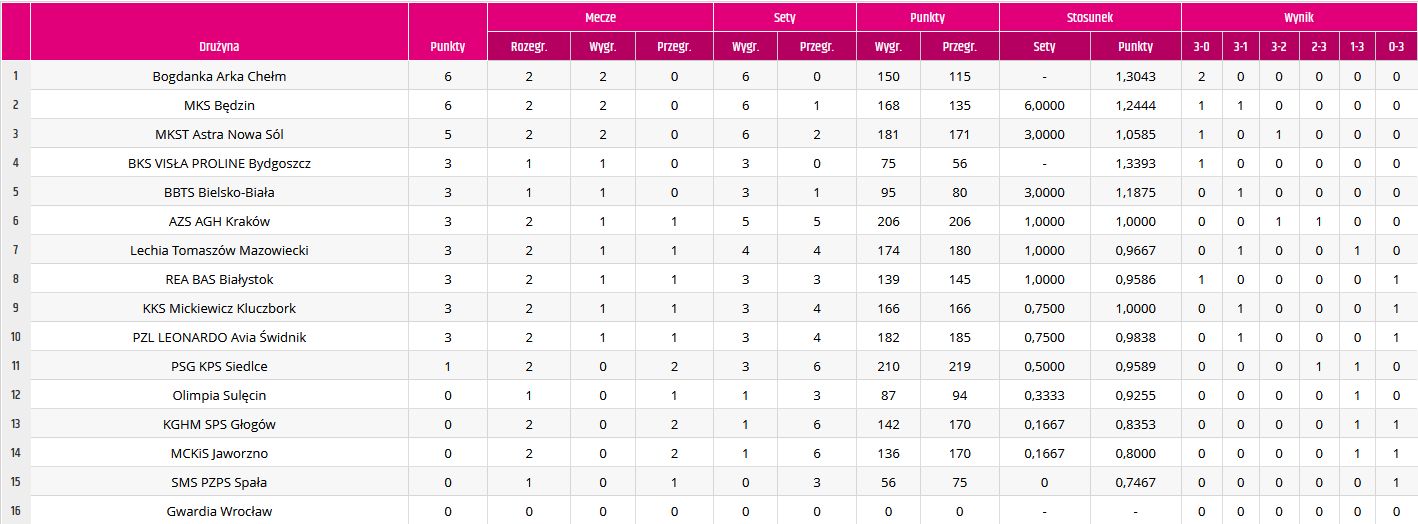Open the KKS Mickiewicz Kluczbork team

pos(219,308)
